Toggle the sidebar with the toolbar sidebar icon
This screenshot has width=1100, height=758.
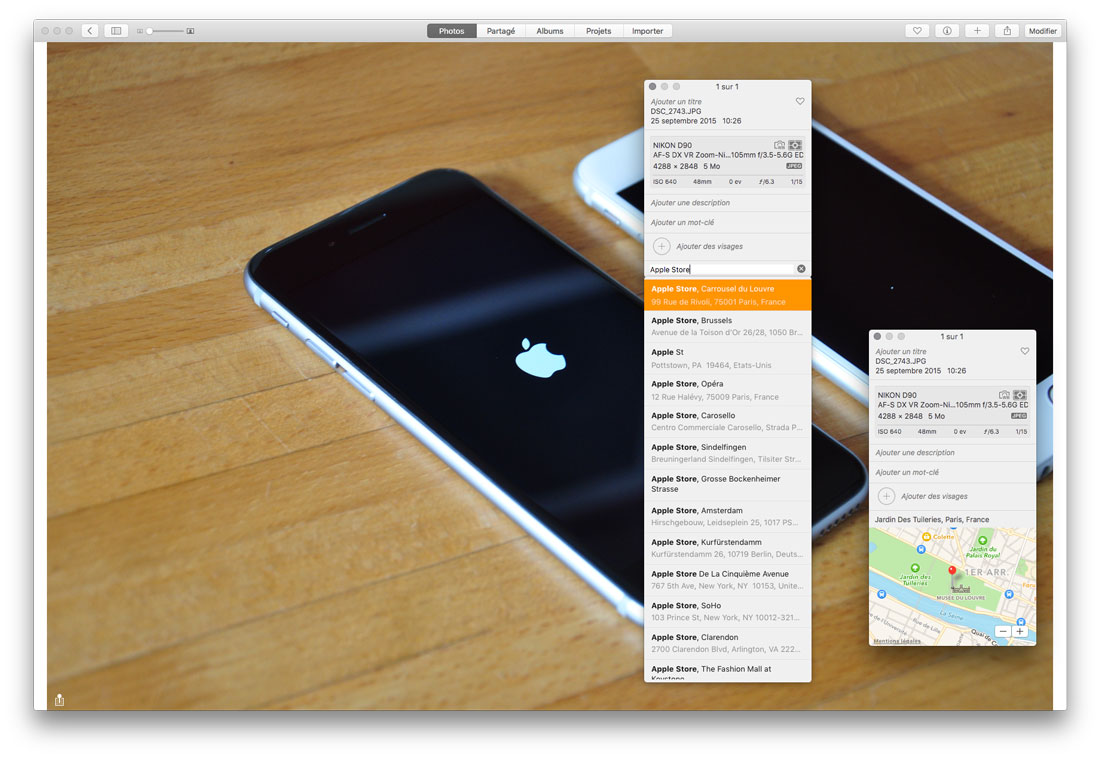click(116, 31)
